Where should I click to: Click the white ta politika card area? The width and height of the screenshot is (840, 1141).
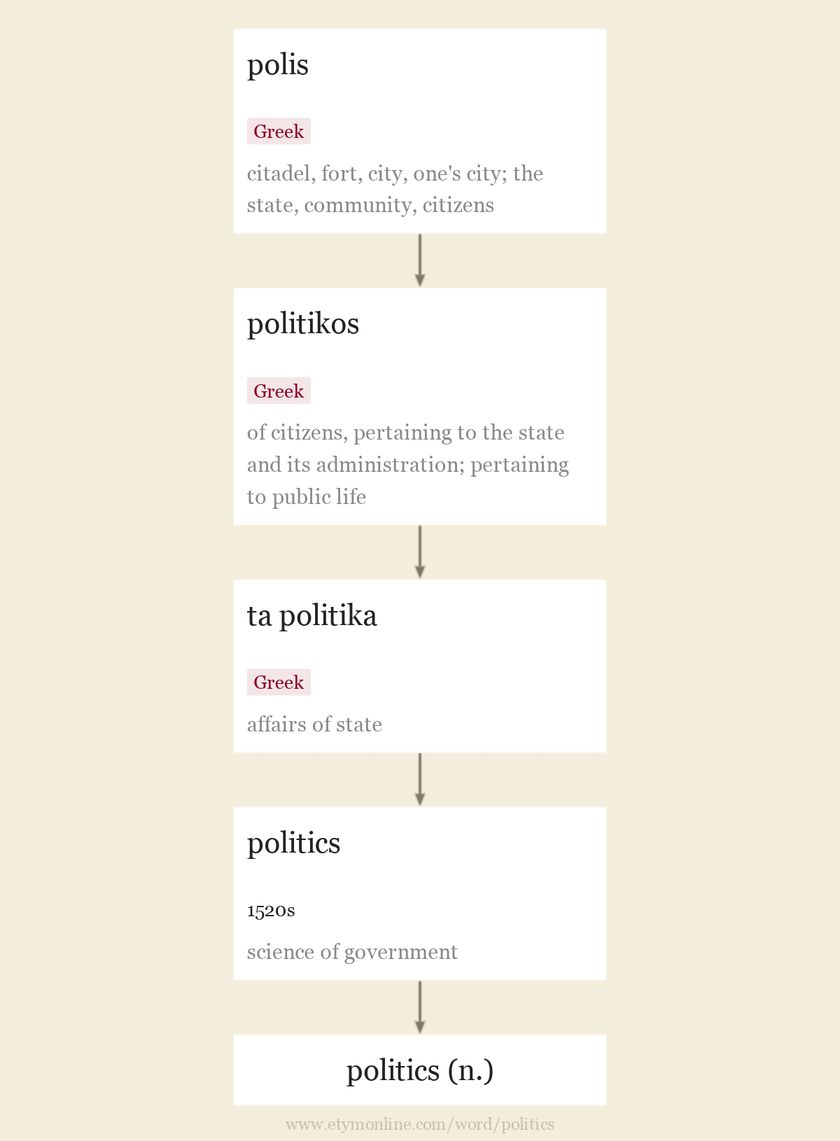tap(419, 666)
